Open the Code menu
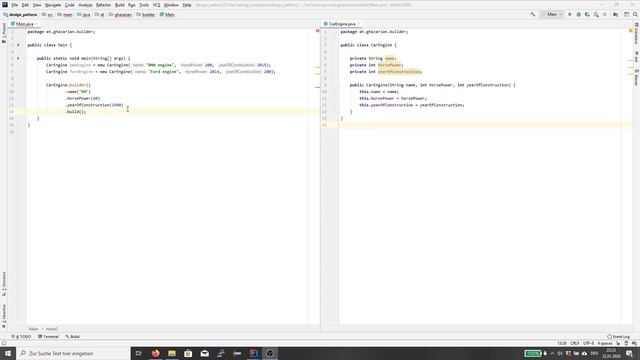The image size is (640, 360). (x=70, y=5)
